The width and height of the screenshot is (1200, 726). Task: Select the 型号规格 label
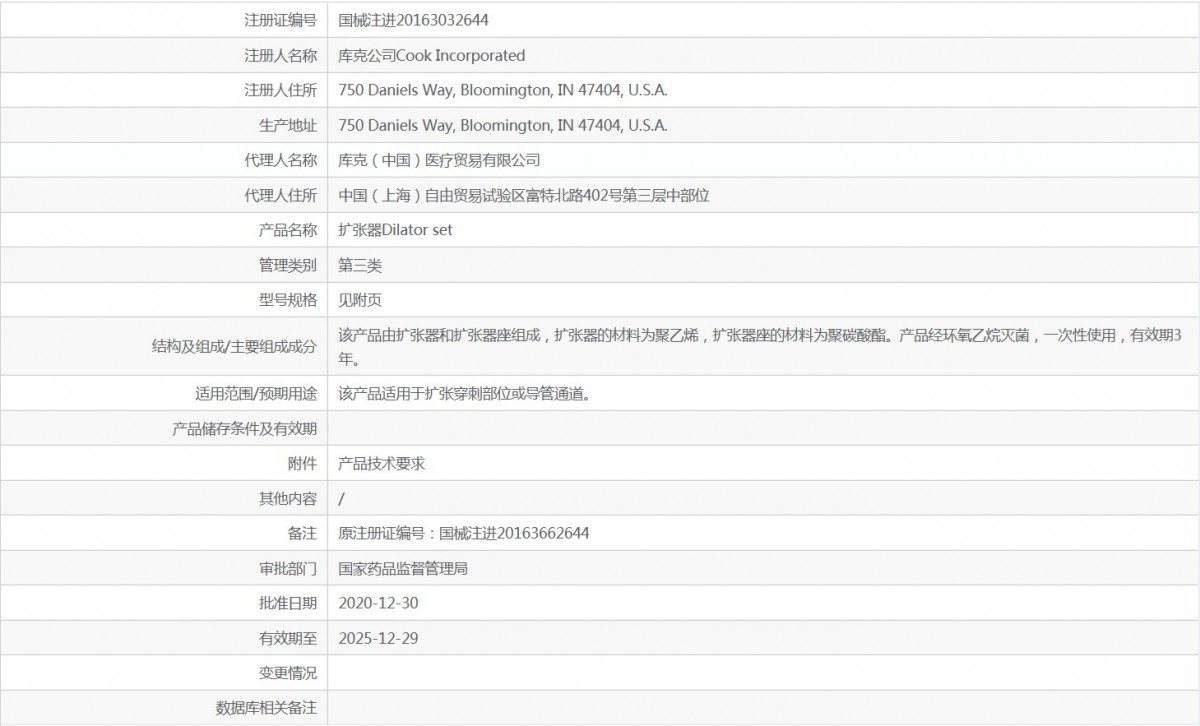(x=288, y=300)
